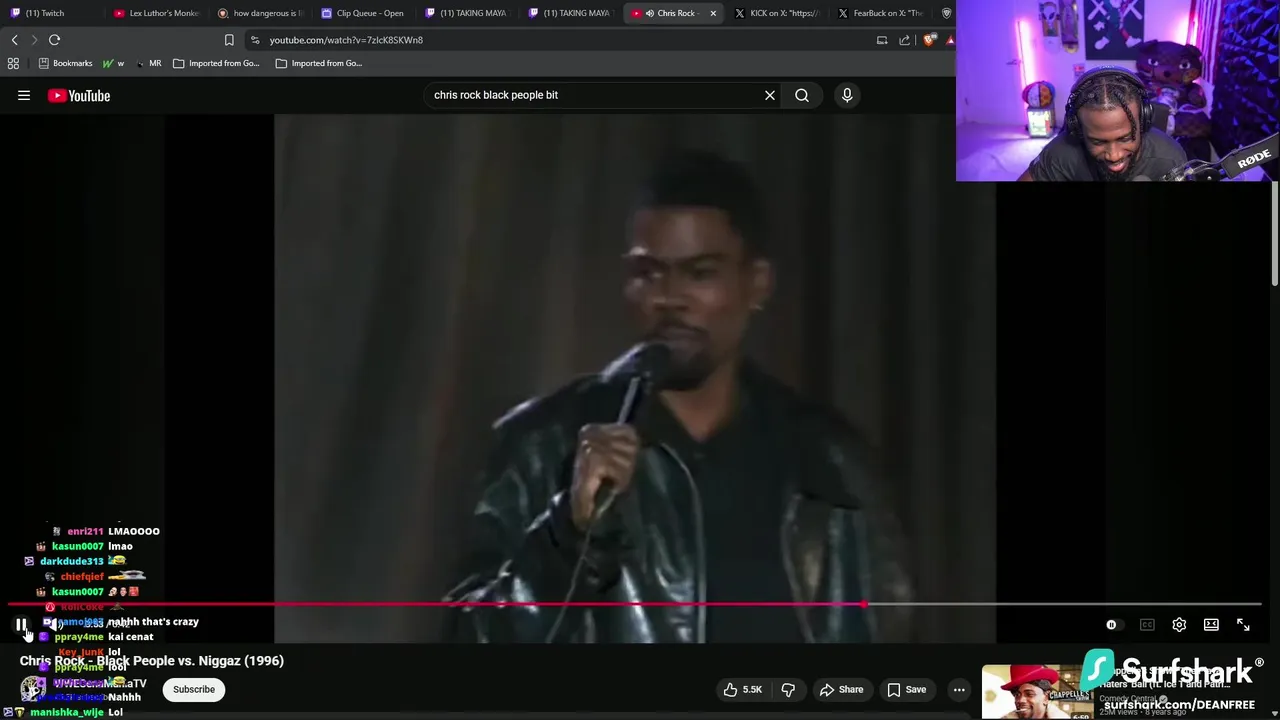Viewport: 1280px width, 720px height.
Task: Open the three-dot more actions menu
Action: 959,689
